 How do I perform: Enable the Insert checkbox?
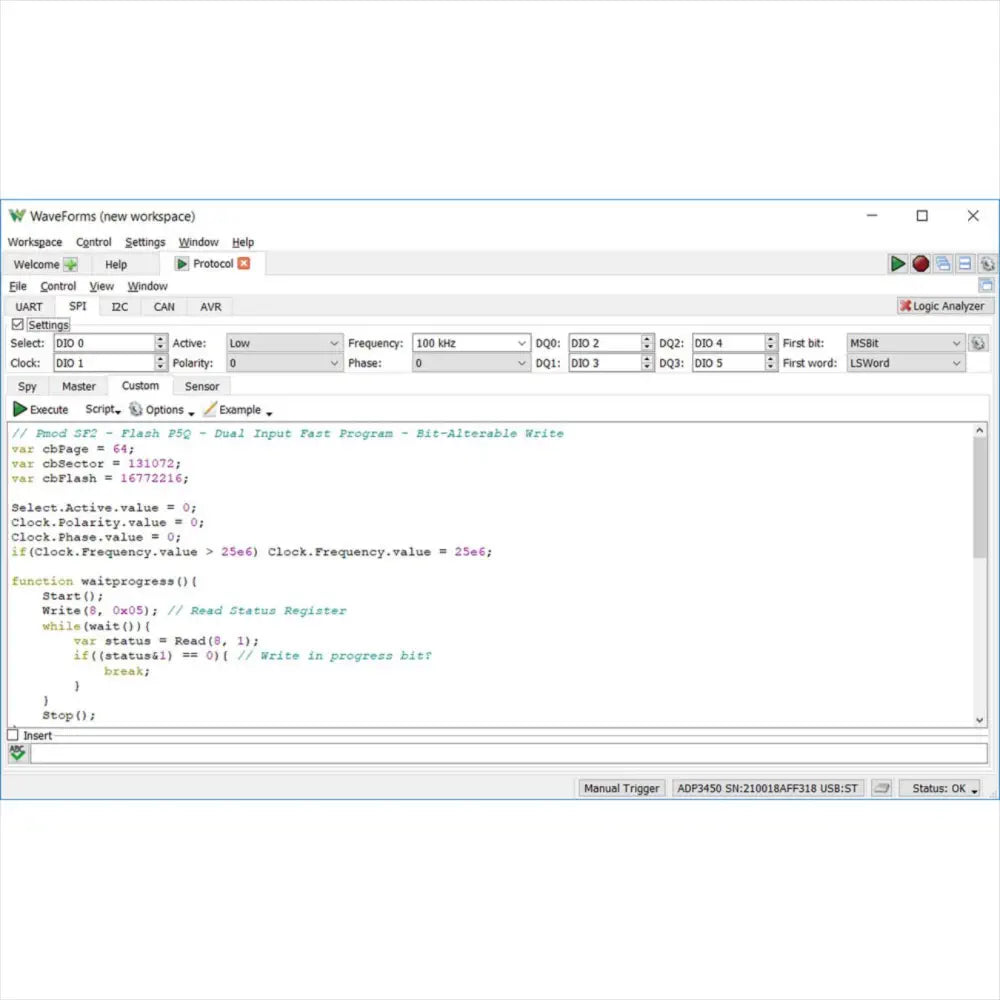[13, 735]
